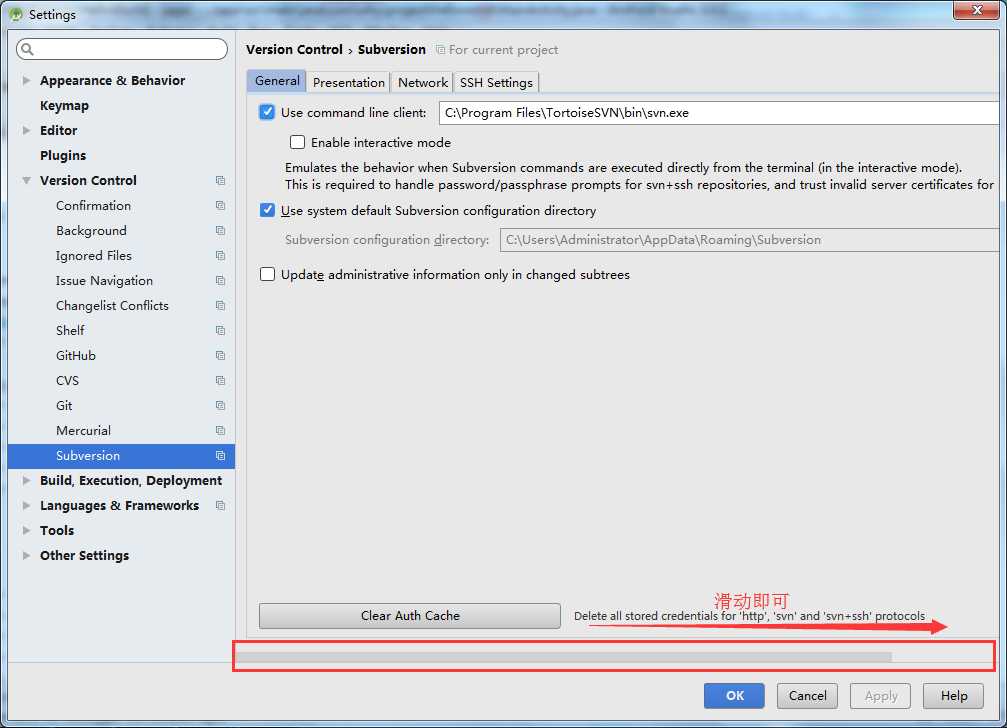Open Issue Navigation settings page
Viewport: 1007px width, 728px height.
pos(104,281)
